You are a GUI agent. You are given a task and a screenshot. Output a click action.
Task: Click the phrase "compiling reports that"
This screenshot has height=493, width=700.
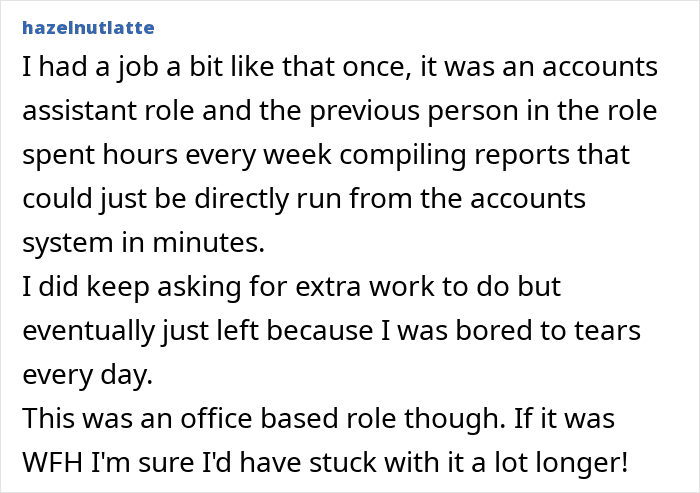click(x=484, y=155)
